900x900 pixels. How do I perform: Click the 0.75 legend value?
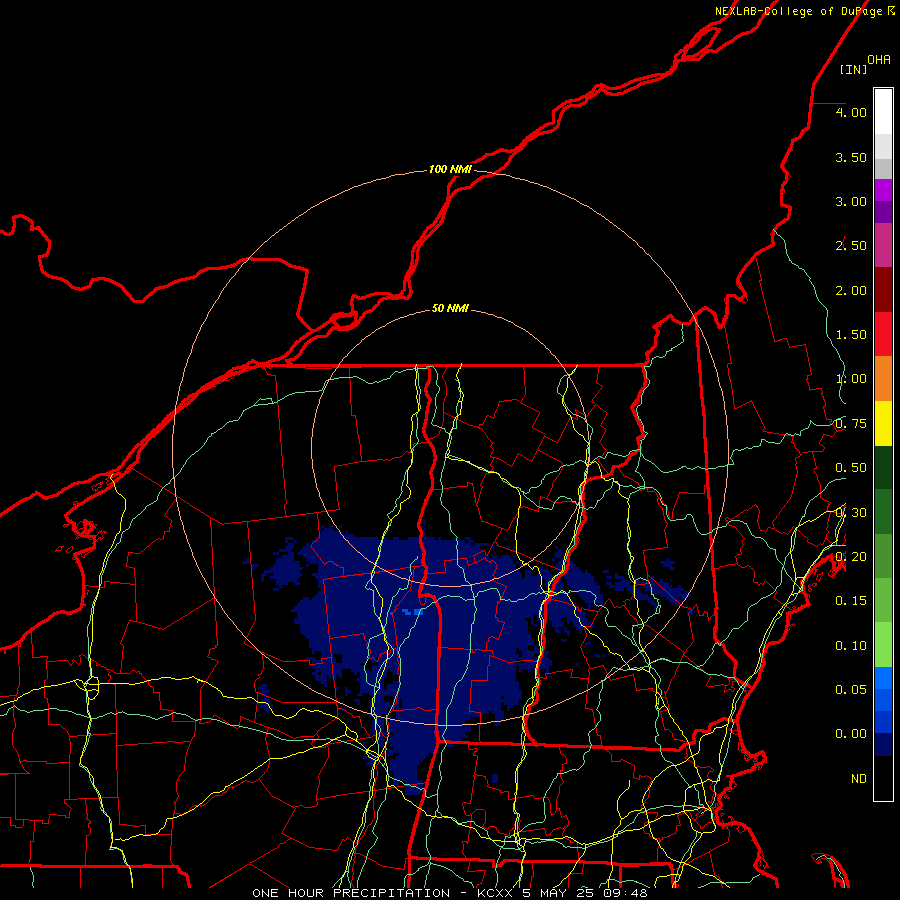[x=851, y=424]
